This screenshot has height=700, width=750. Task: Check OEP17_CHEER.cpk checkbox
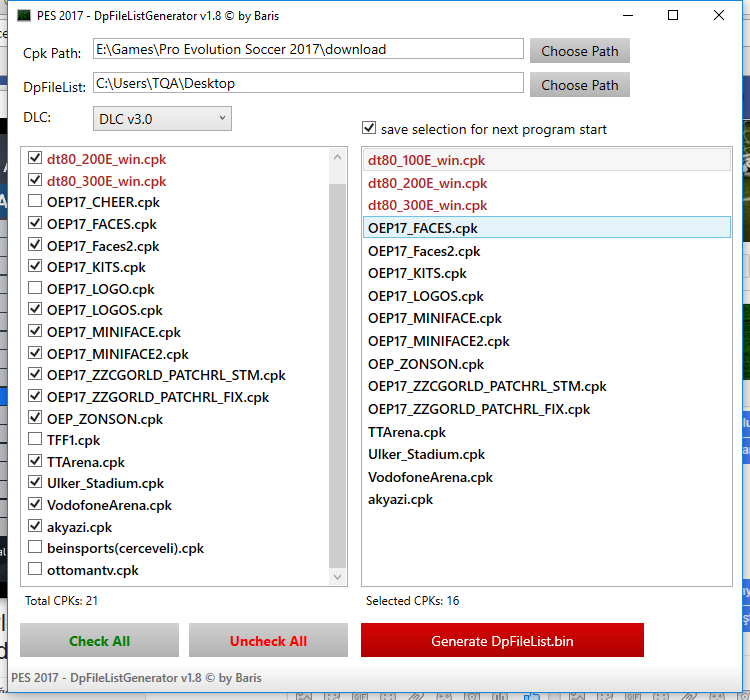(x=35, y=200)
